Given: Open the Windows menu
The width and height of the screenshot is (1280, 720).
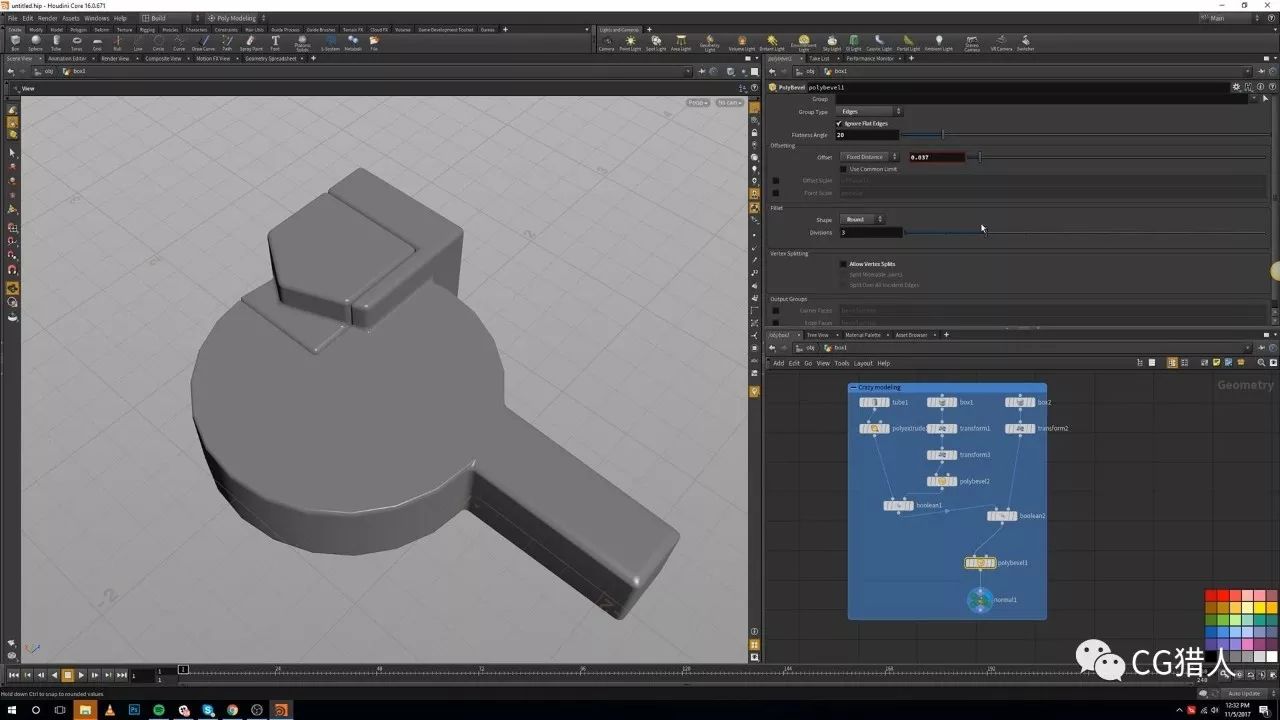Looking at the screenshot, I should (x=97, y=18).
